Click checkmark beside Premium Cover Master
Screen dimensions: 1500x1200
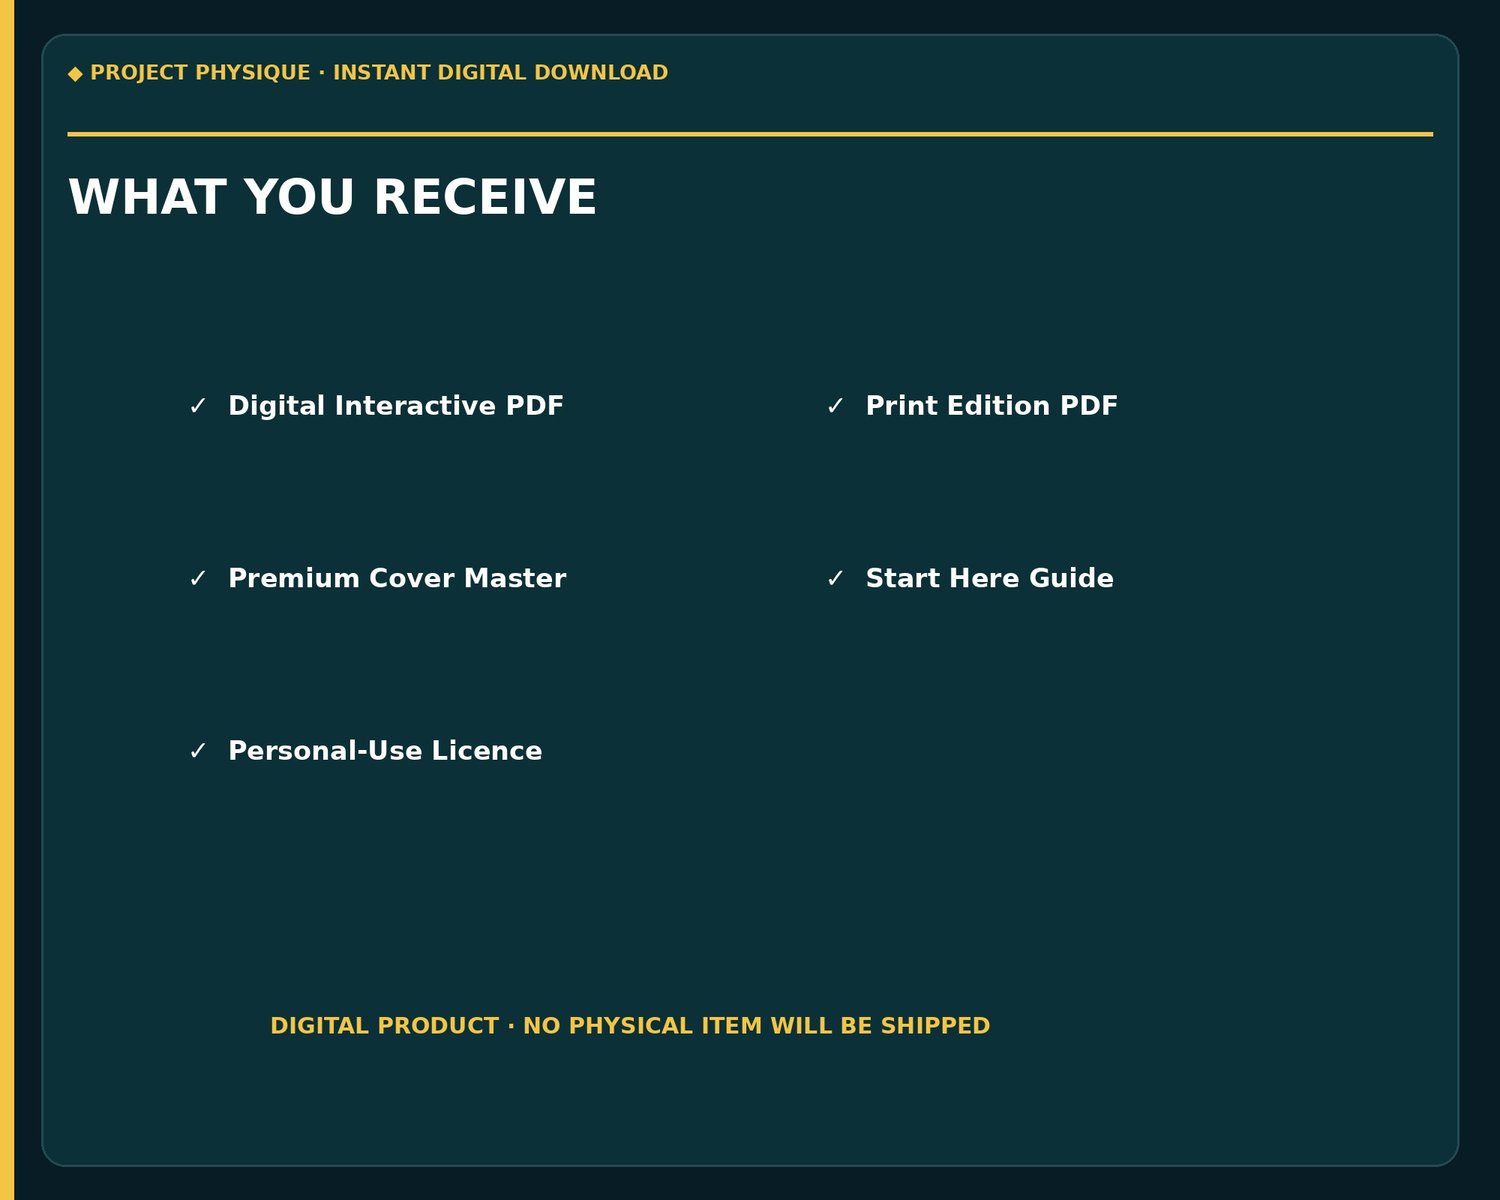click(198, 579)
